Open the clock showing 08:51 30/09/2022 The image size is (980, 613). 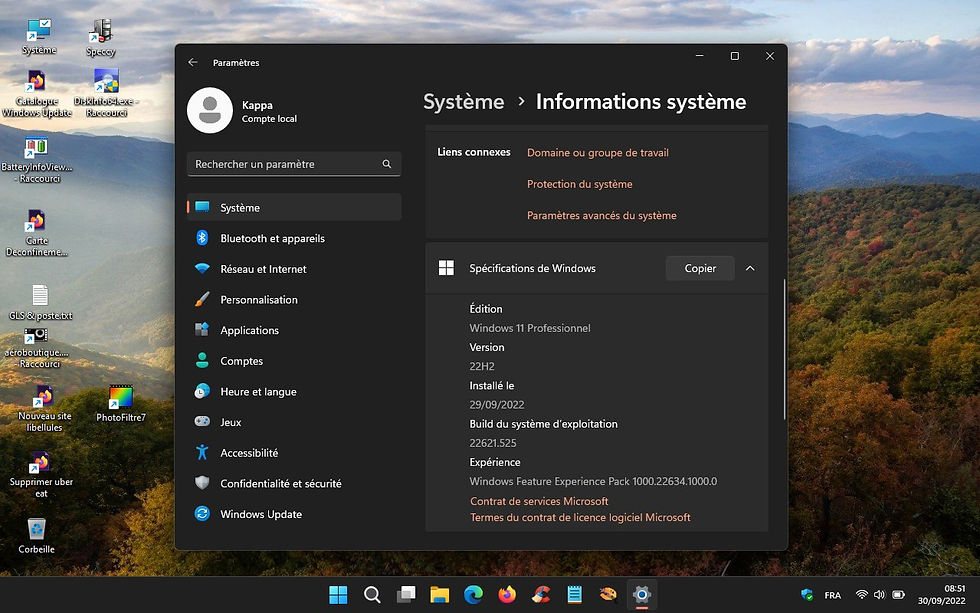942,595
